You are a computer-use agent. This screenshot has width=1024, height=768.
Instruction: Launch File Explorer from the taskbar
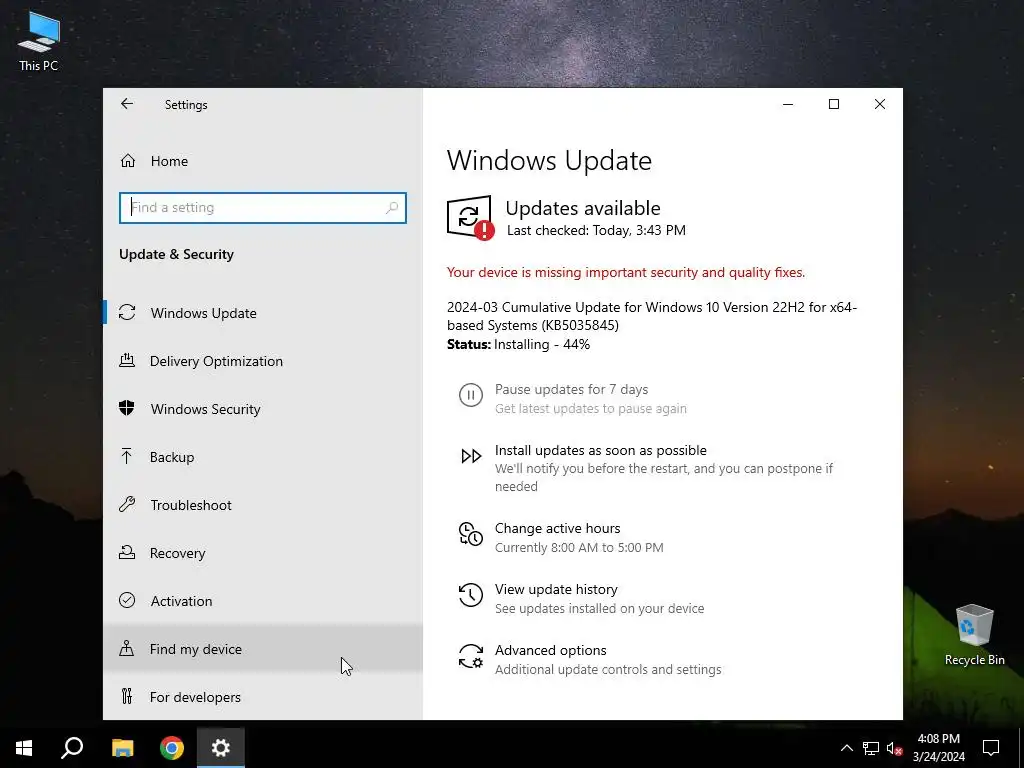[122, 748]
